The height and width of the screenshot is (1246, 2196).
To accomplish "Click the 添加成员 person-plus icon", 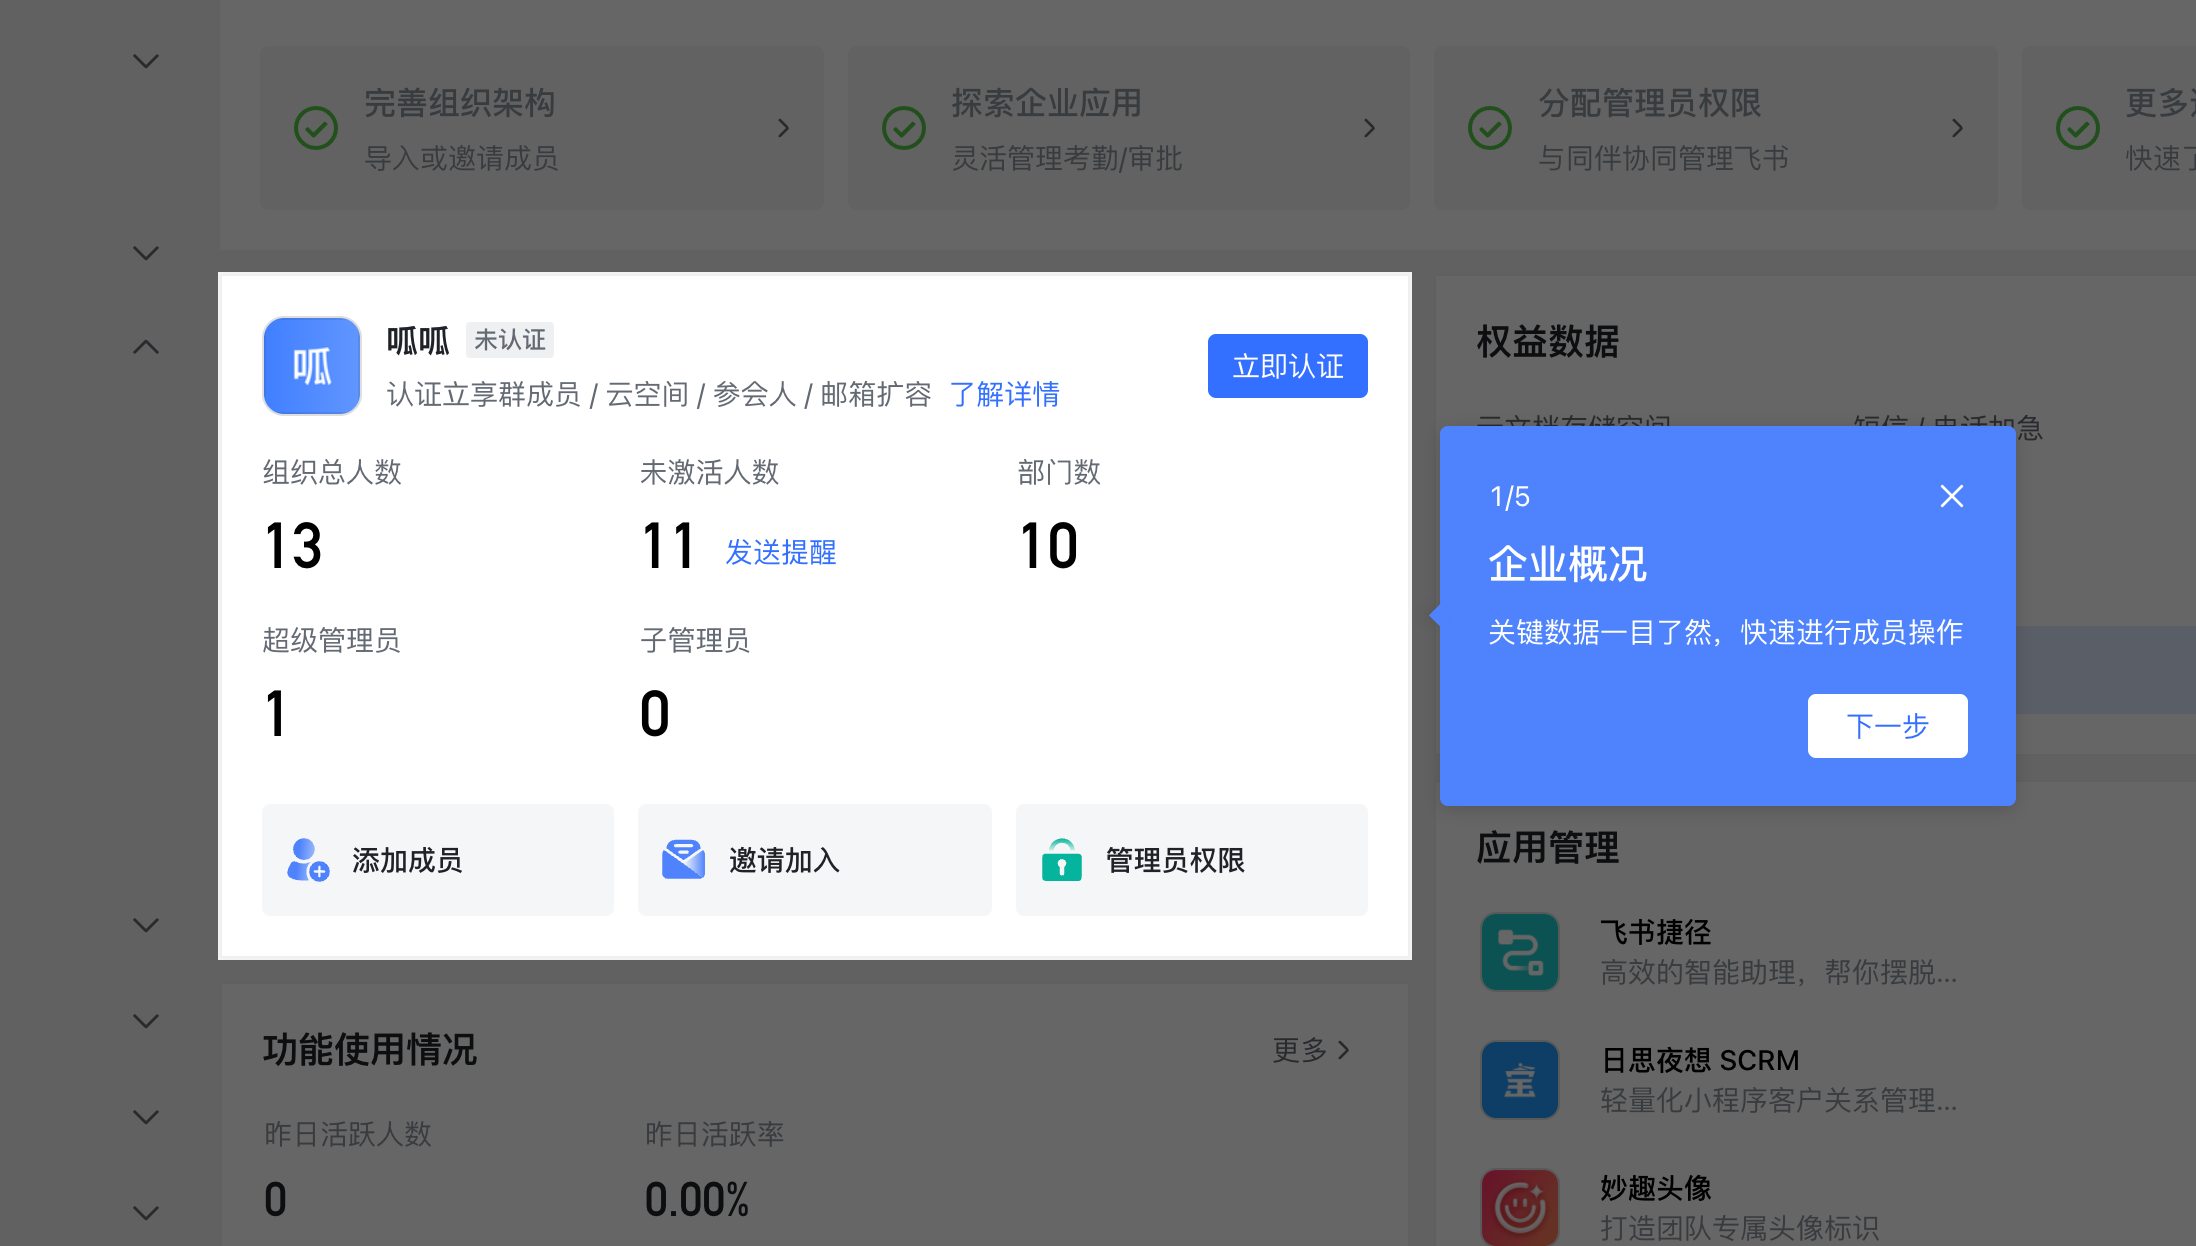I will pos(307,860).
